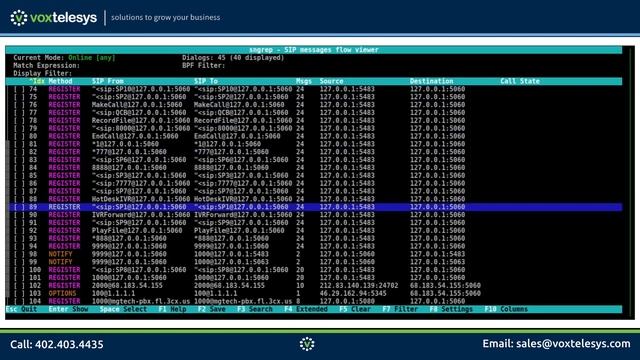Click the SIP To column header

[206, 81]
